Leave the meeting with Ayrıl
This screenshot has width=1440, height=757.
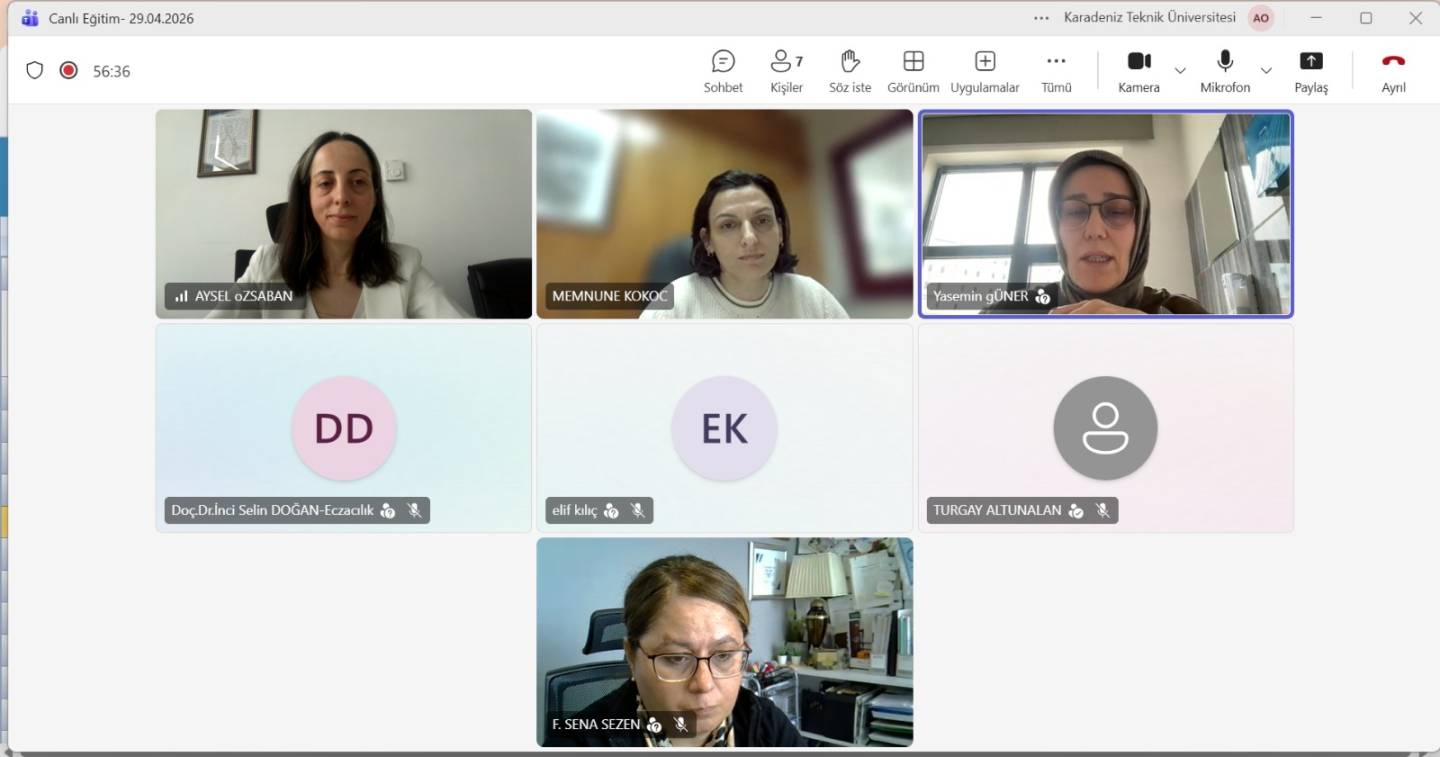point(1394,72)
